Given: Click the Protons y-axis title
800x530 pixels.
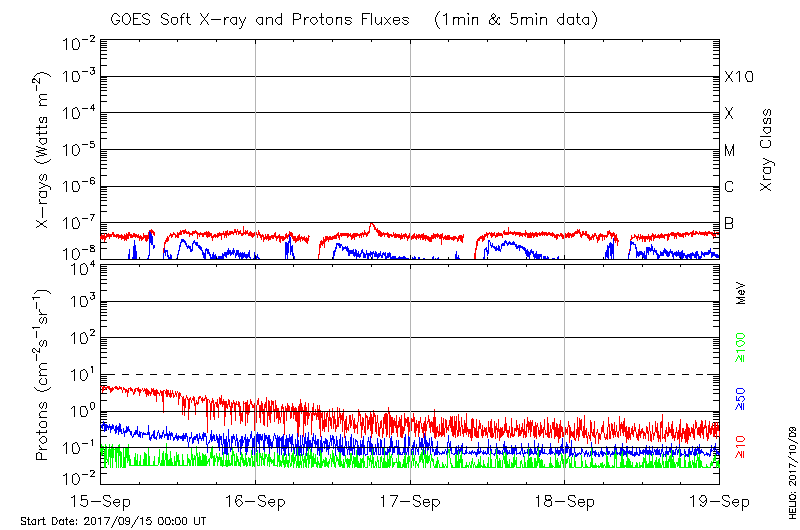Looking at the screenshot, I should 43,375.
